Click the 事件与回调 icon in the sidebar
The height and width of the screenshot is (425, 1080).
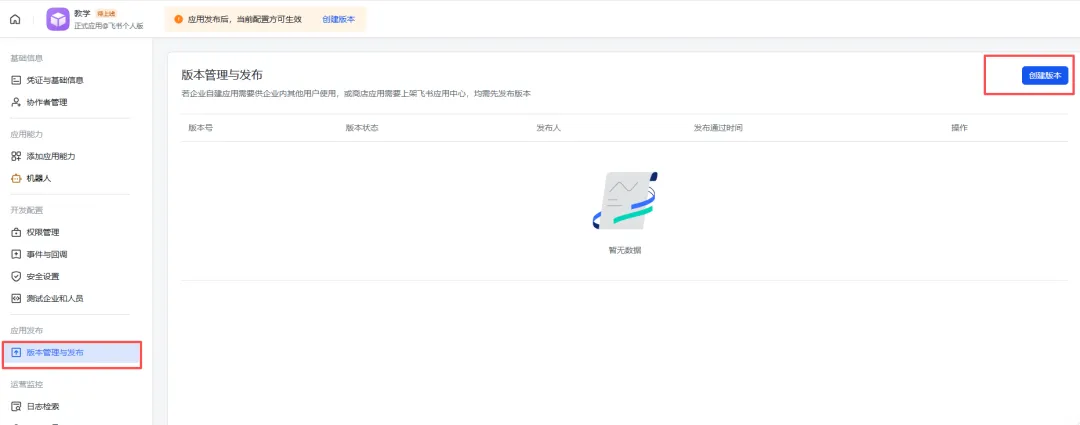click(x=17, y=254)
